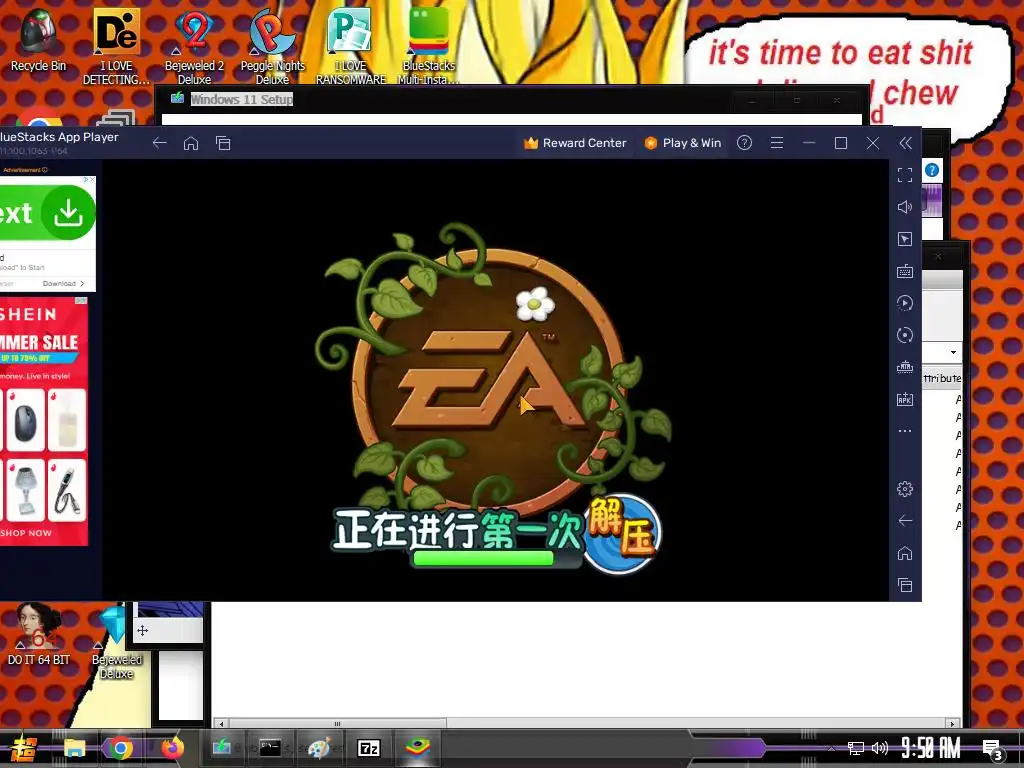Select the 'DO IT 64 BIT' desktop icon
This screenshot has width=1024, height=768.
(x=39, y=635)
